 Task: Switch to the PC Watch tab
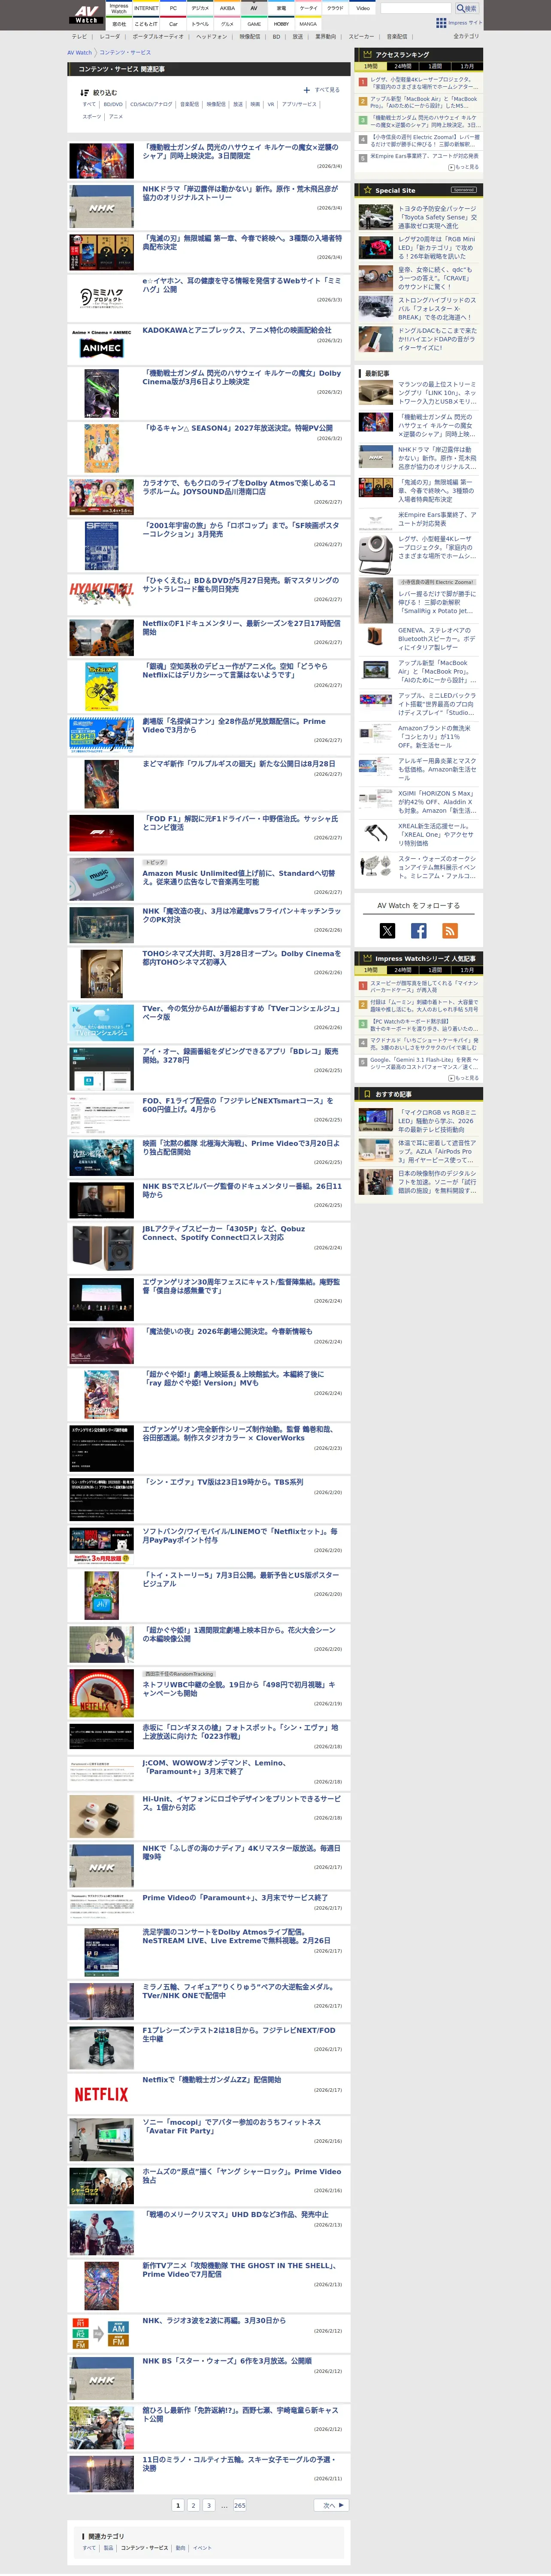tap(173, 8)
